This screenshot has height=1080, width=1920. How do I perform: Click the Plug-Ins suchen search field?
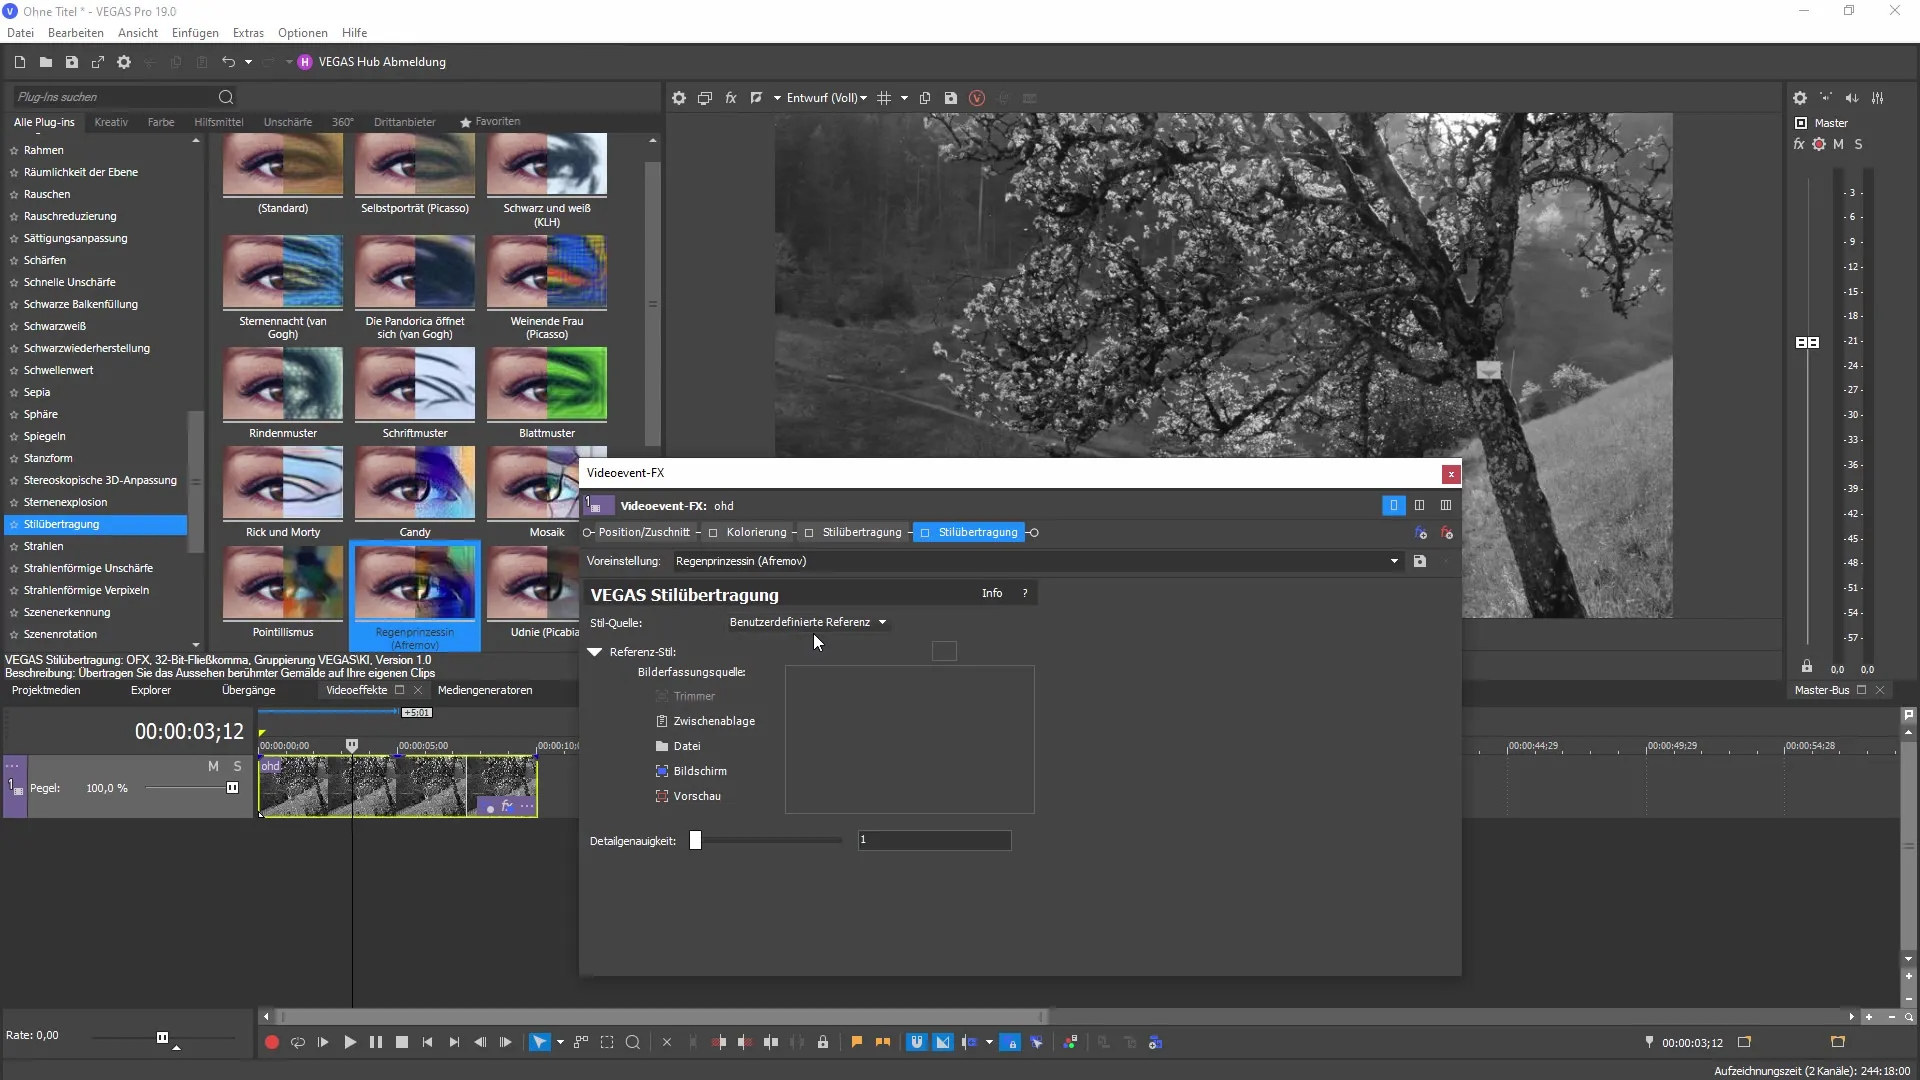click(115, 97)
